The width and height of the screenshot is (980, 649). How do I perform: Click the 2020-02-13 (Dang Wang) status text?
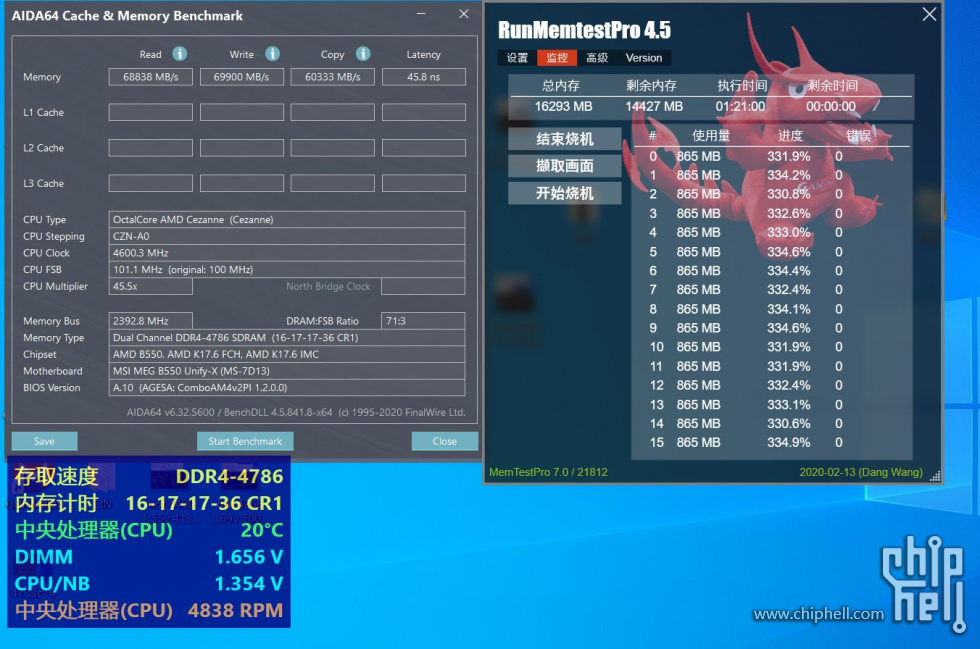coord(861,472)
